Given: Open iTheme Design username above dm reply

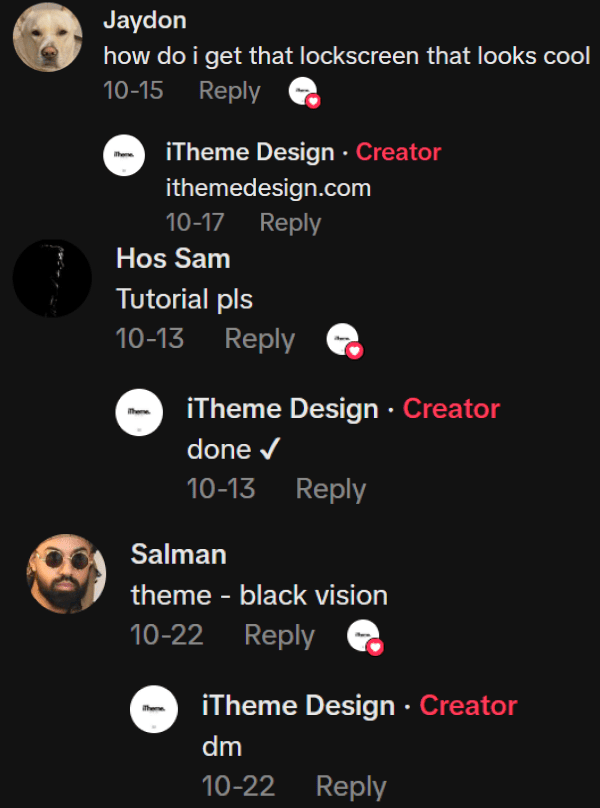Looking at the screenshot, I should (298, 706).
